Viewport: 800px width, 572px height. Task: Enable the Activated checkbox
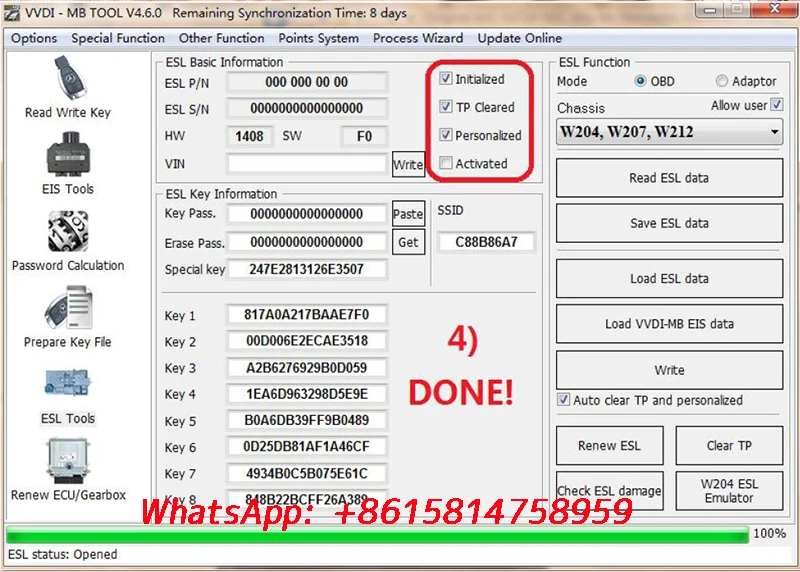(445, 163)
